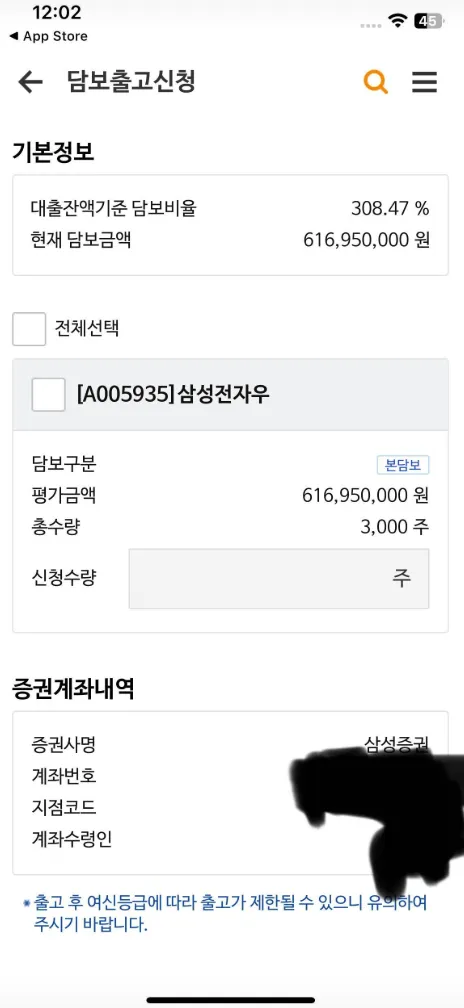
Task: Tap the [A005935]삼성전자우 header row
Action: pyautogui.click(x=231, y=395)
